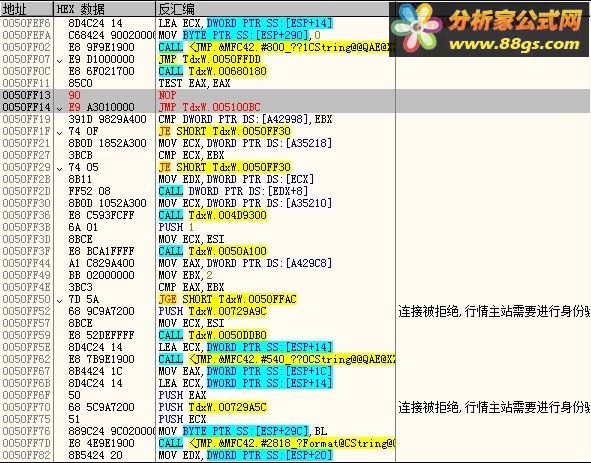Open the www.88gs.com link

click(514, 44)
